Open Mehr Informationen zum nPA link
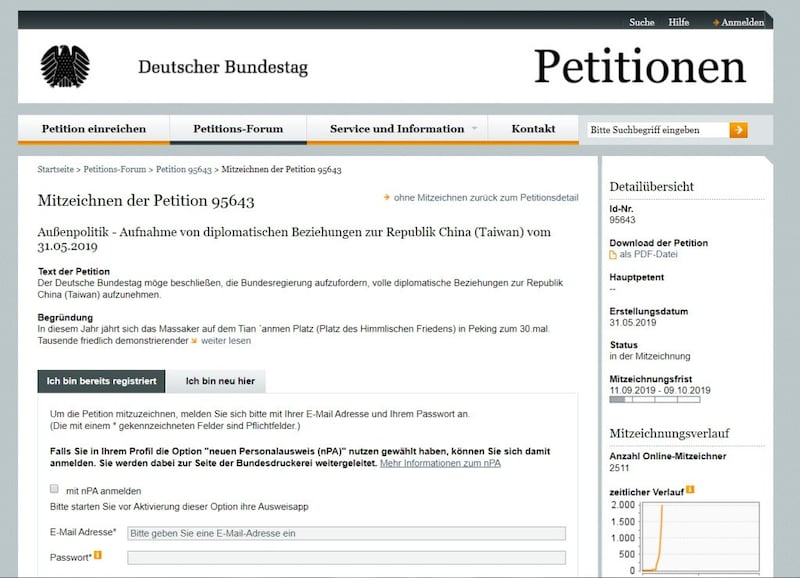Image resolution: width=800 pixels, height=578 pixels. (440, 463)
